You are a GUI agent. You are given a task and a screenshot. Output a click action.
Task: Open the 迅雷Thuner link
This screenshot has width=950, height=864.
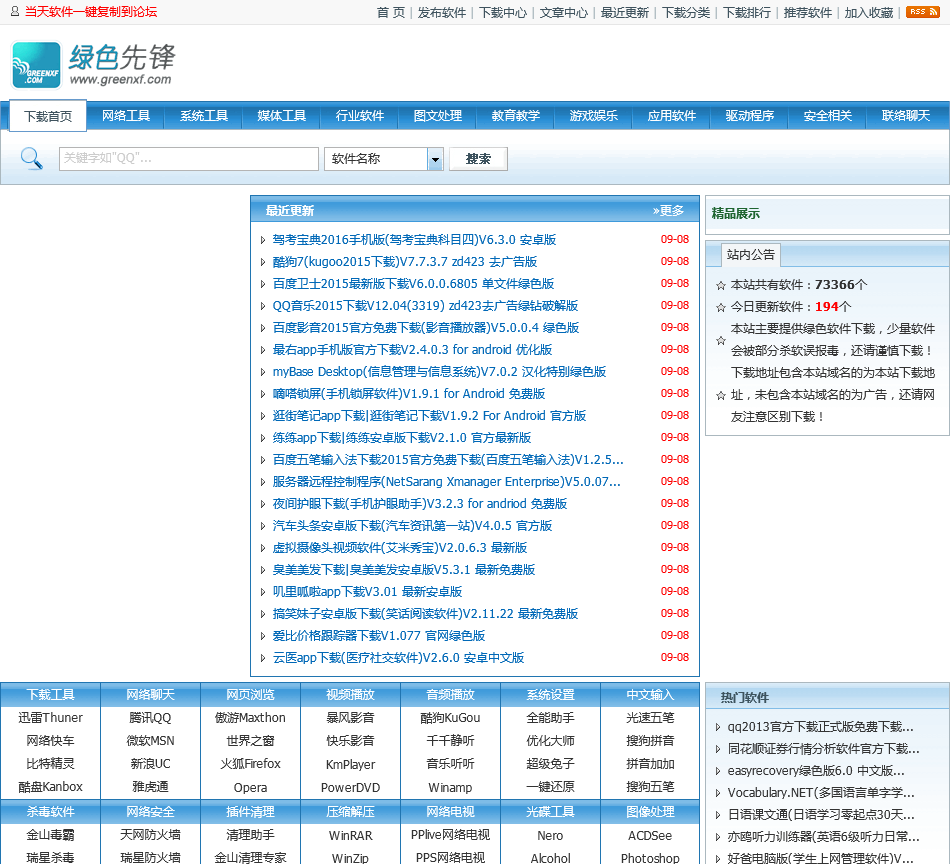[50, 717]
